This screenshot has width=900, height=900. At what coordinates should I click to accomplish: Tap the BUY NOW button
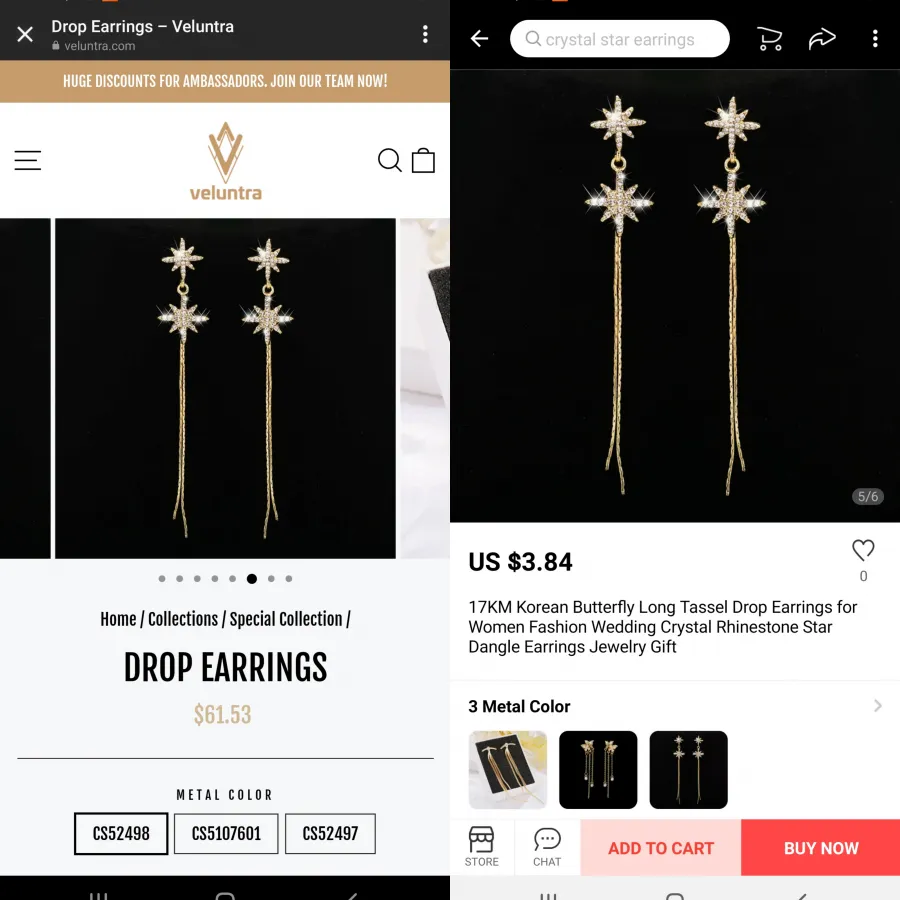821,848
